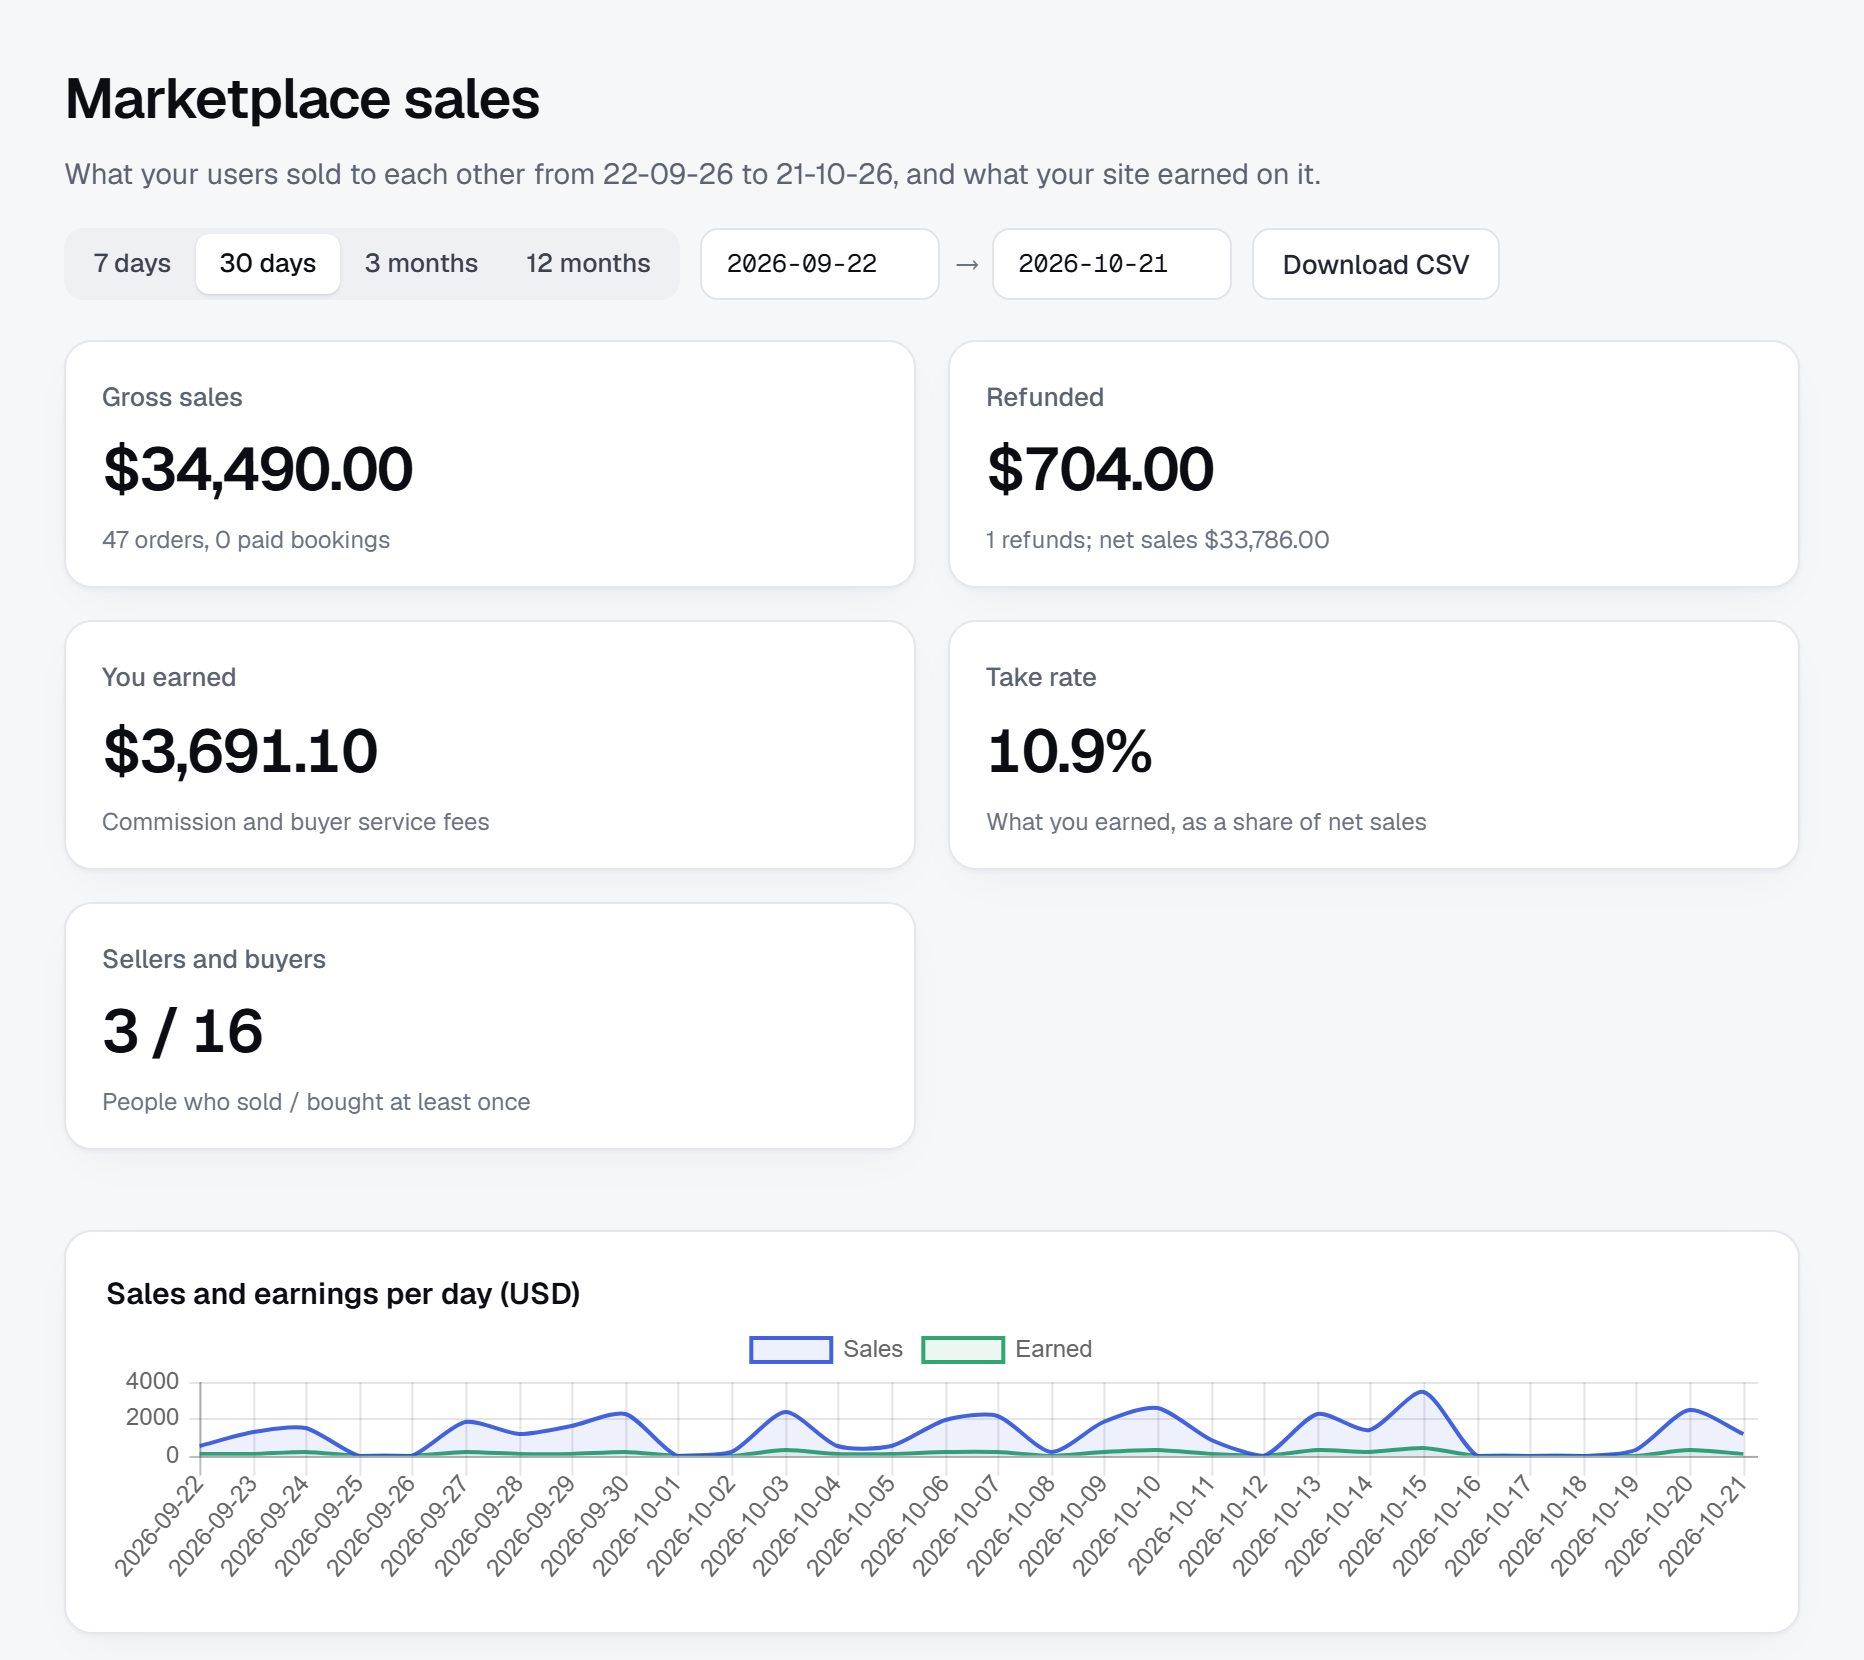Toggle the Sales series legend swatch
1864x1660 pixels.
click(x=791, y=1350)
